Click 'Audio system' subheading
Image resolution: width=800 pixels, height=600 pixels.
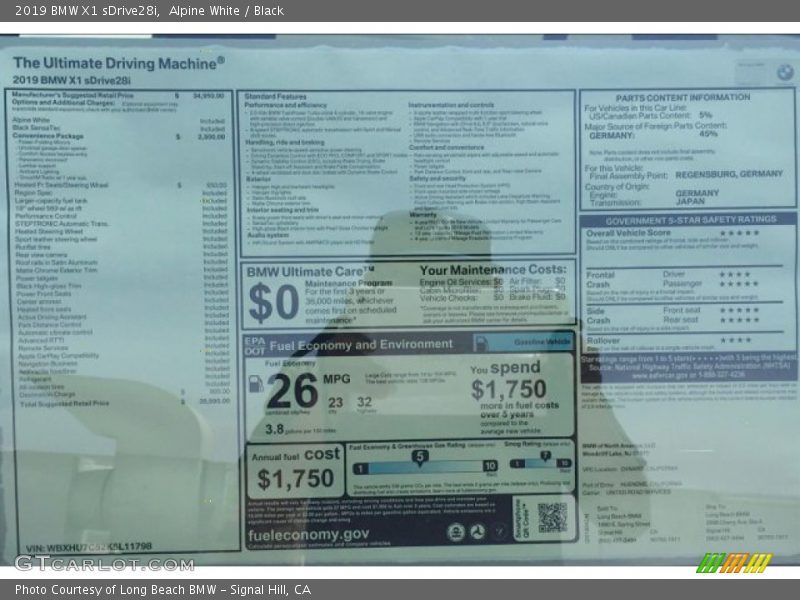268,235
